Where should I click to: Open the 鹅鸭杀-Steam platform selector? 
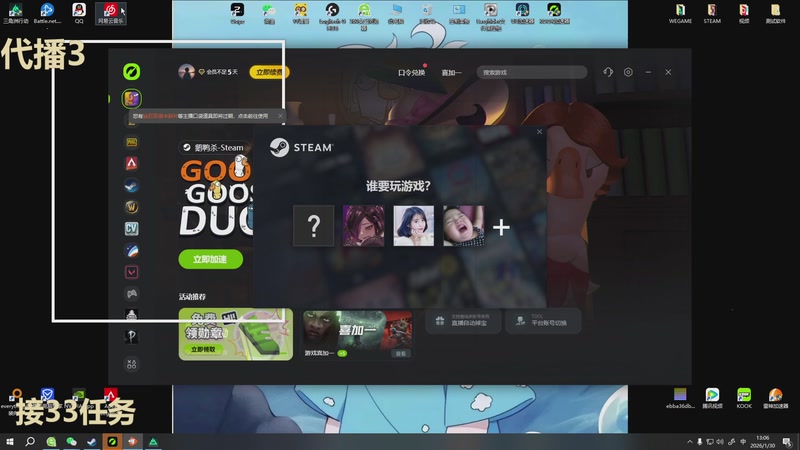click(214, 147)
